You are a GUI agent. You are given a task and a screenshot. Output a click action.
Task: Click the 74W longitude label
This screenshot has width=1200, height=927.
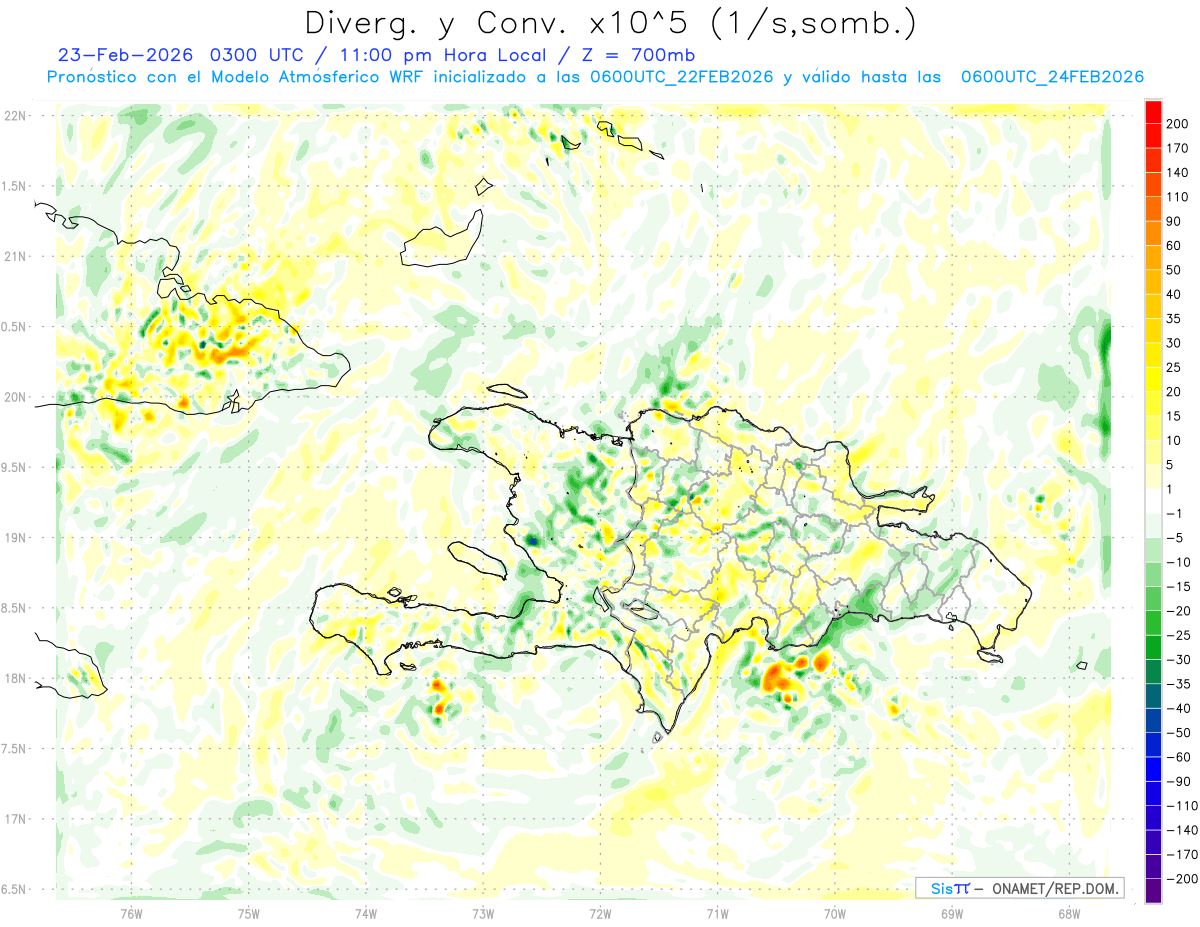point(366,913)
